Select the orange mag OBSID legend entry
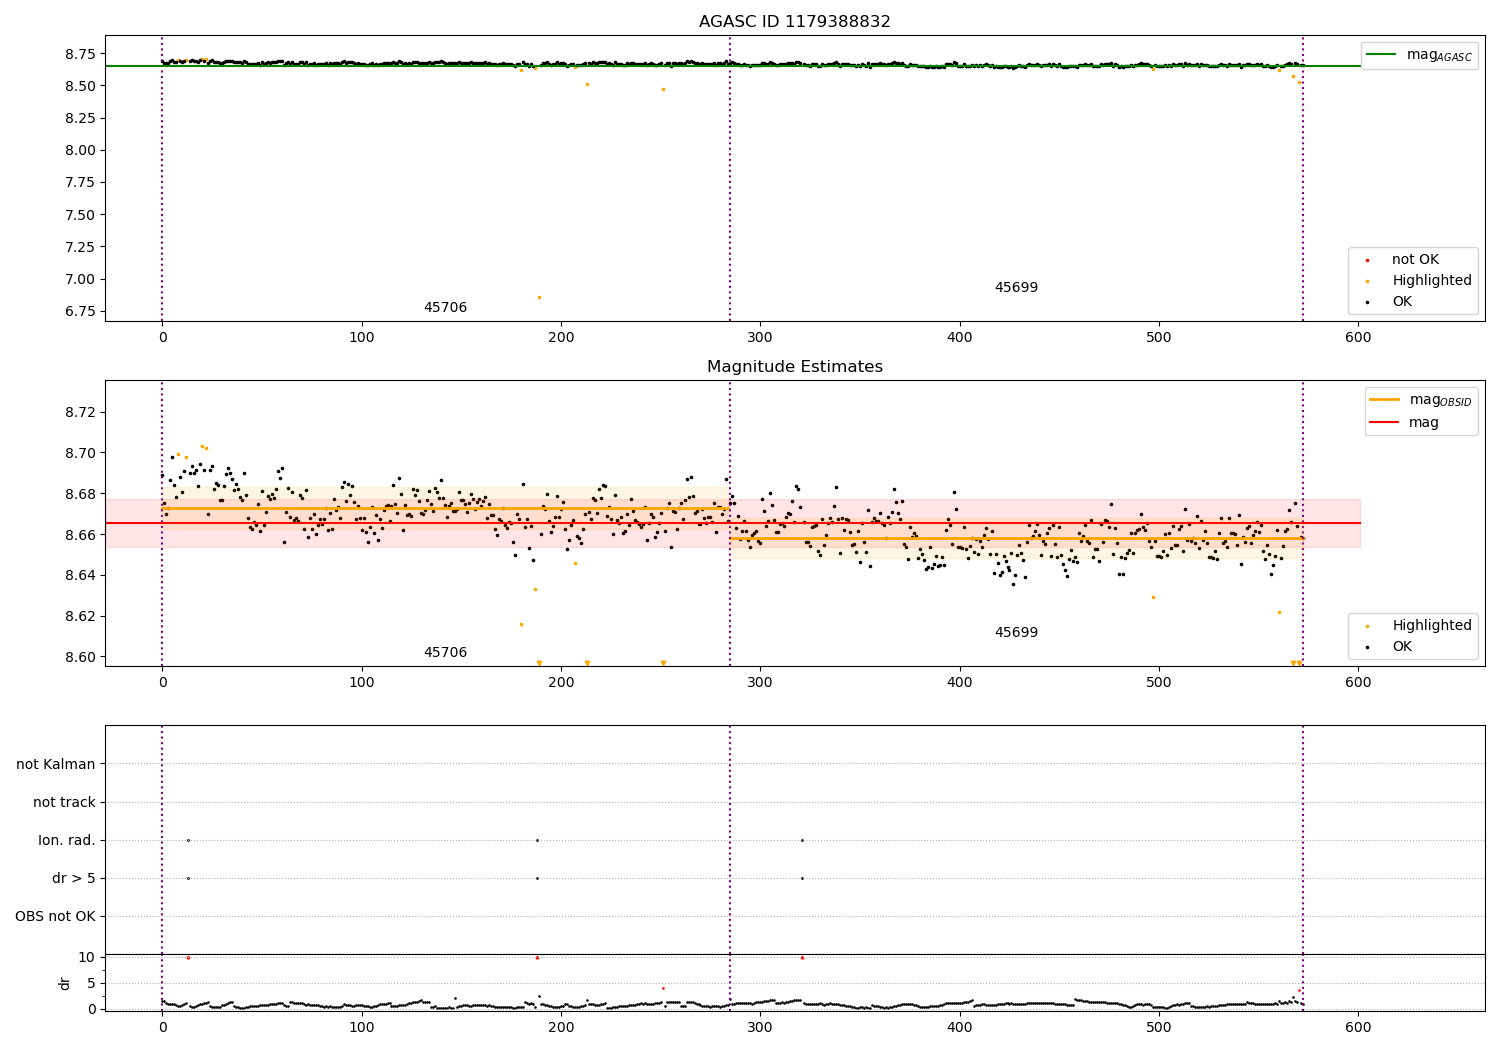Image resolution: width=1500 pixels, height=1050 pixels. point(1420,400)
